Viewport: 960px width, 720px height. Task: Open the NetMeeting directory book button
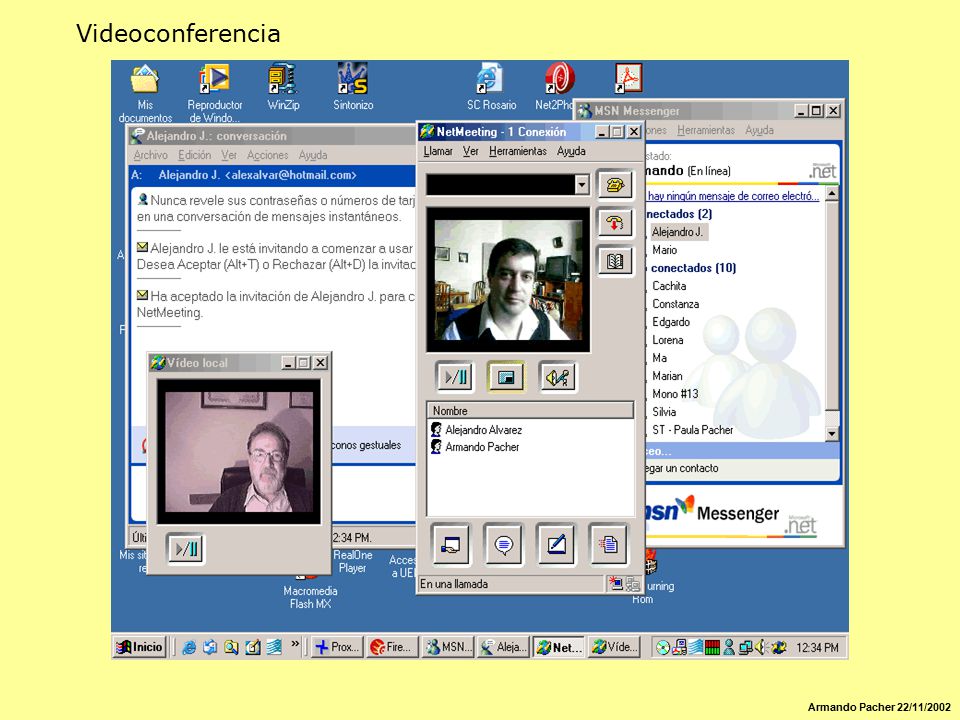615,261
